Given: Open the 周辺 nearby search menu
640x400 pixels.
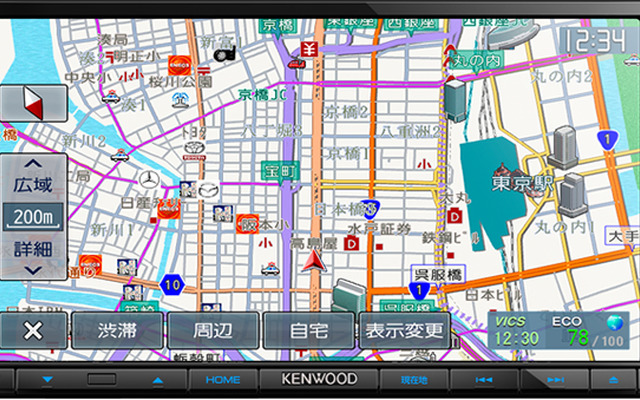Looking at the screenshot, I should (x=213, y=331).
